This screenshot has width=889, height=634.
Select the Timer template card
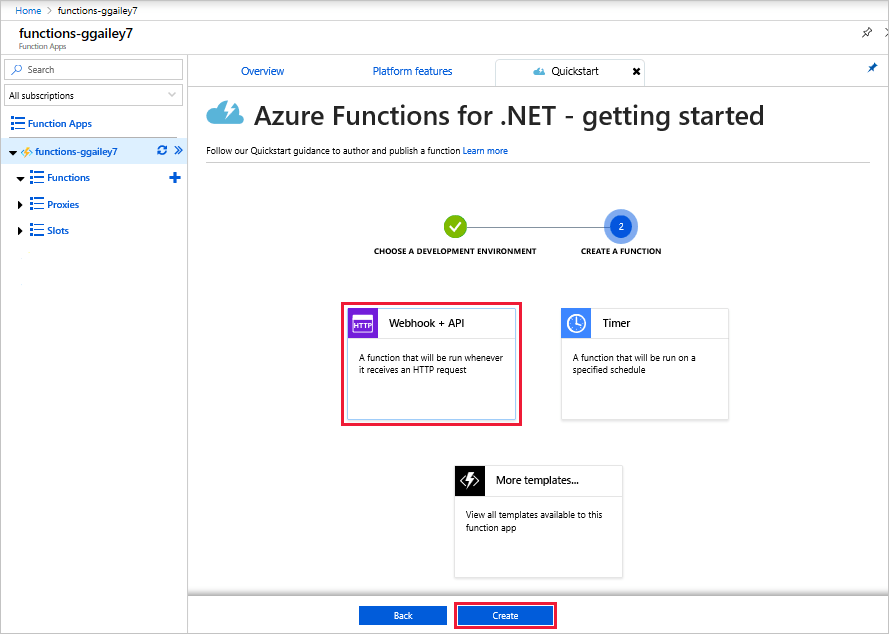coord(645,364)
